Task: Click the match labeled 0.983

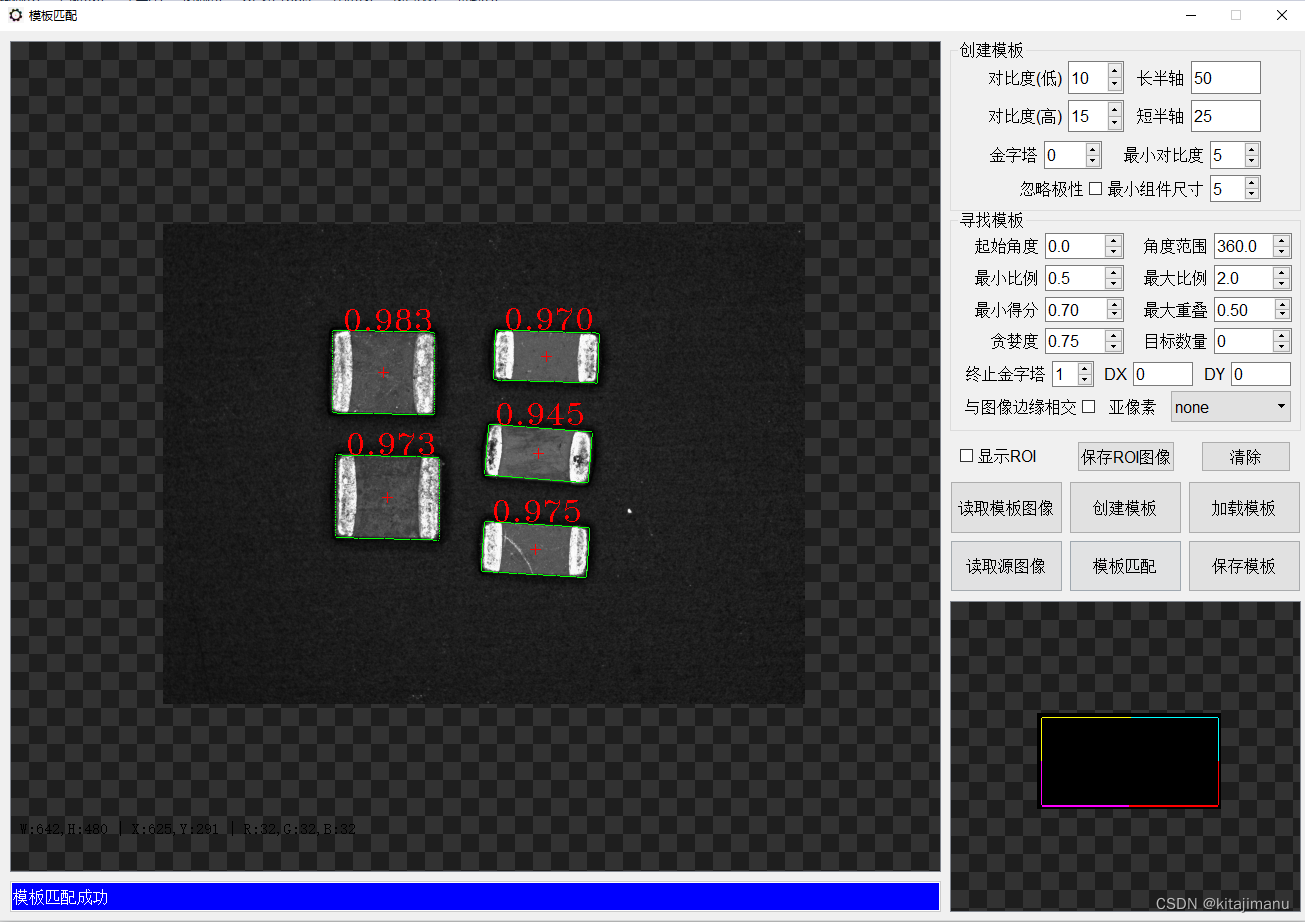Action: tap(384, 372)
